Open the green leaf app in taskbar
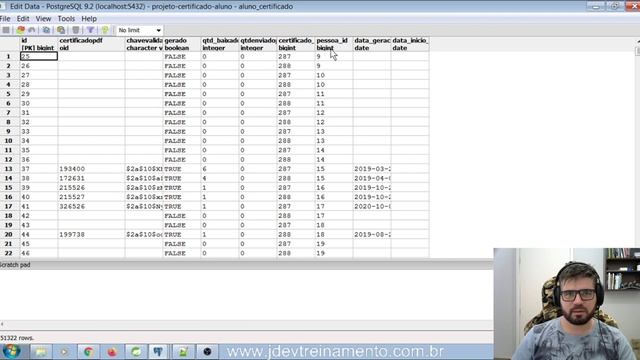The image size is (640, 360). click(x=136, y=352)
